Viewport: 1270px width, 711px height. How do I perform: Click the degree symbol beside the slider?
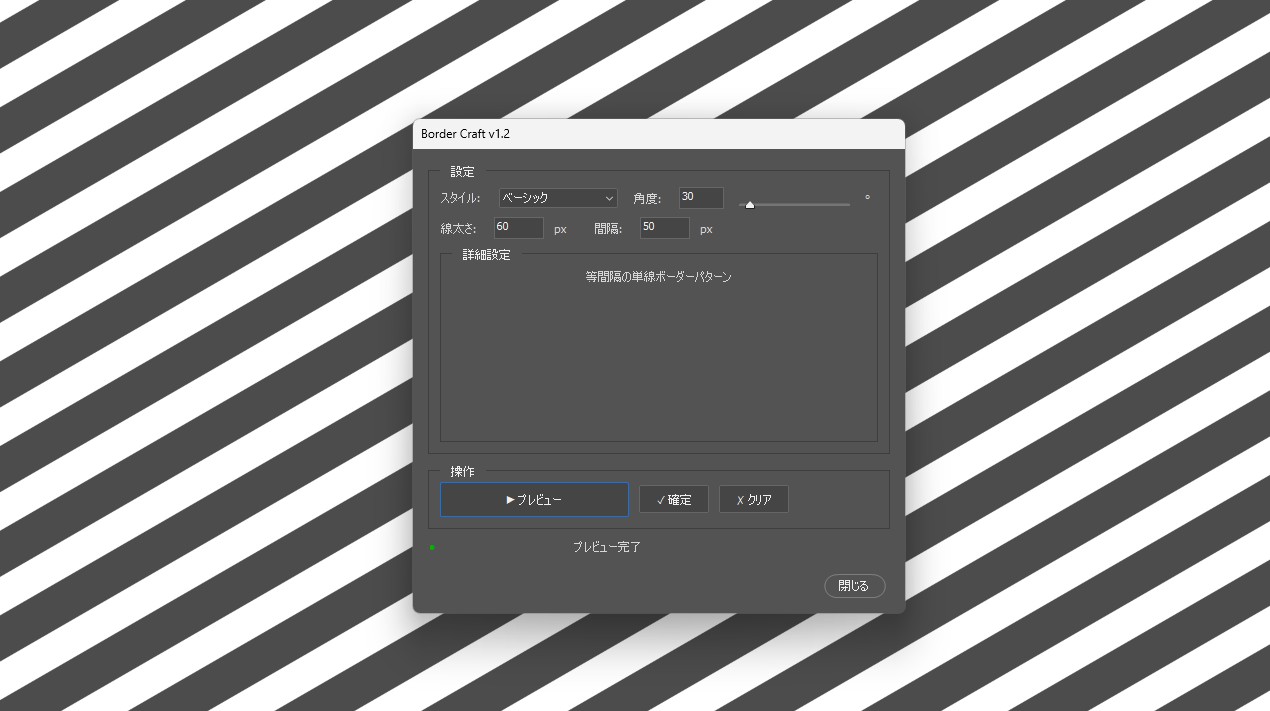[867, 198]
